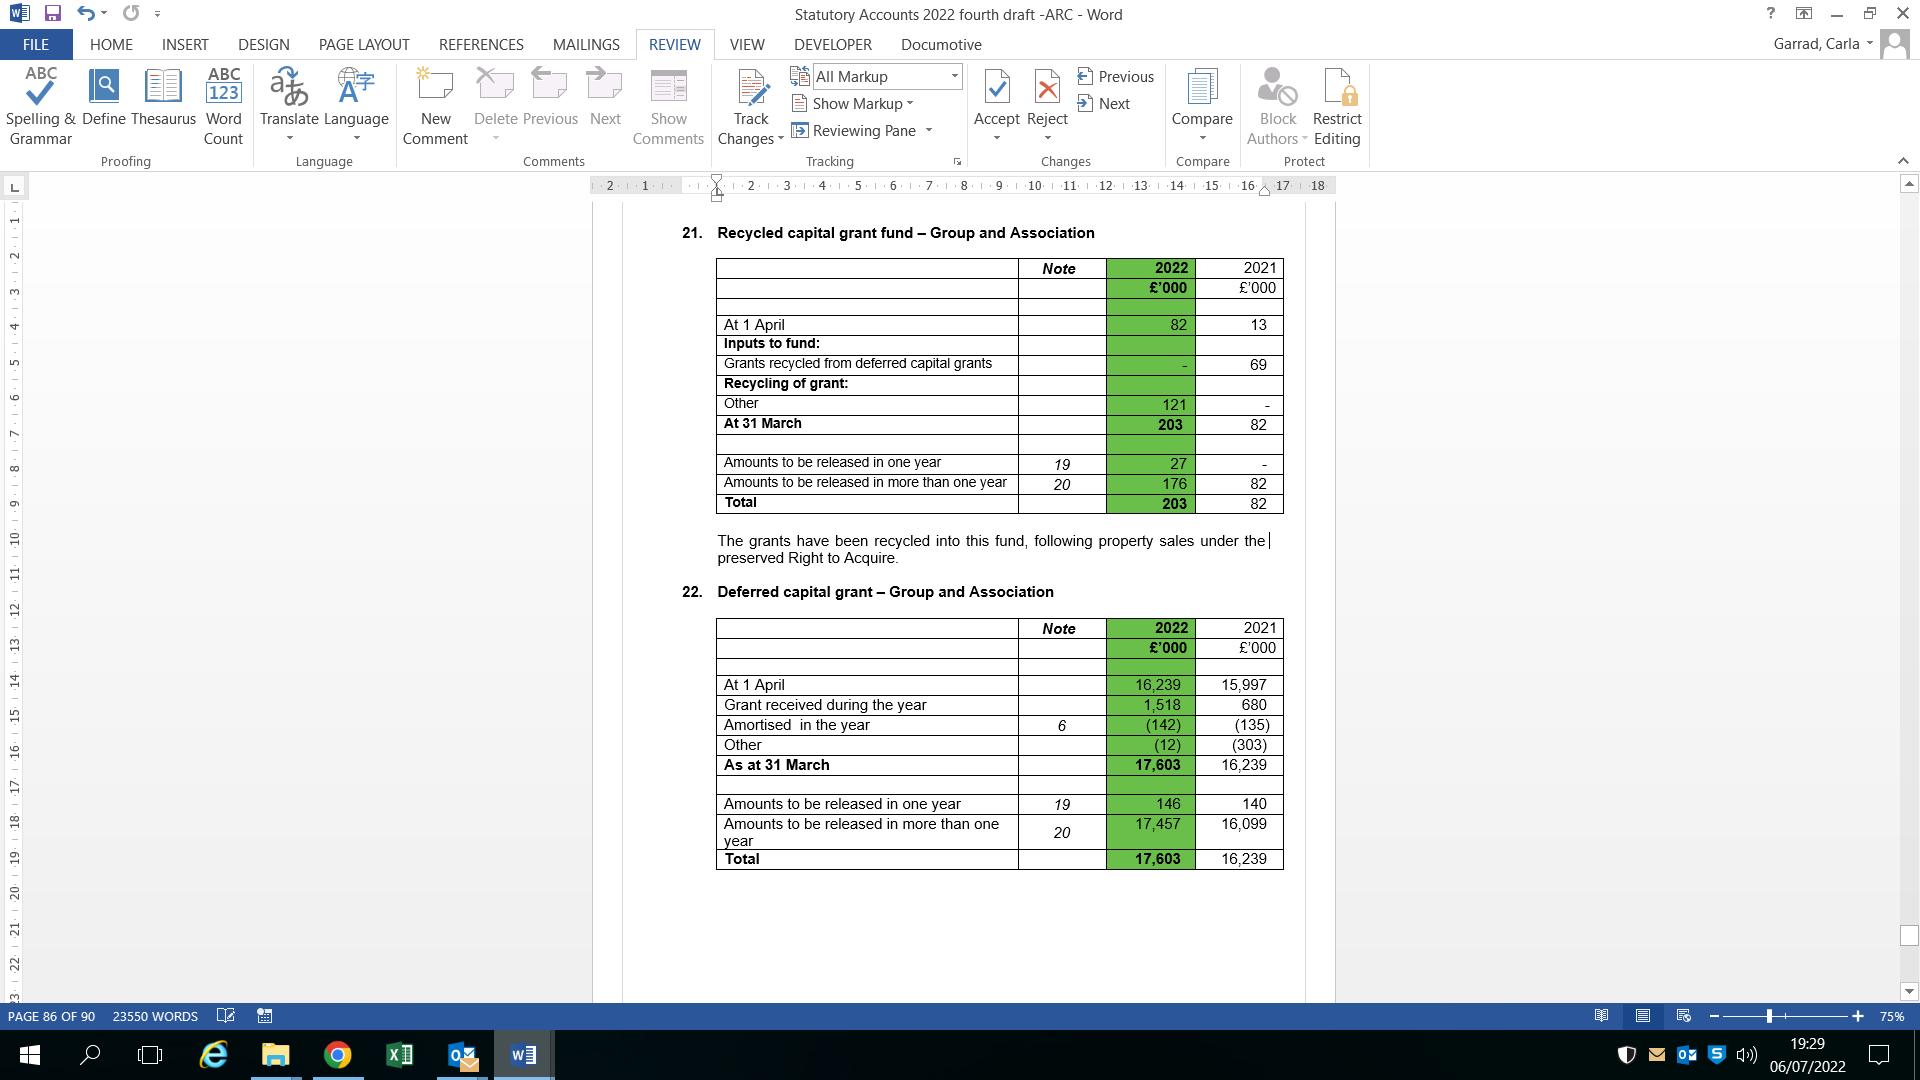Screen dimensions: 1920x1080
Task: Open the PAGE LAYOUT tab
Action: [364, 45]
